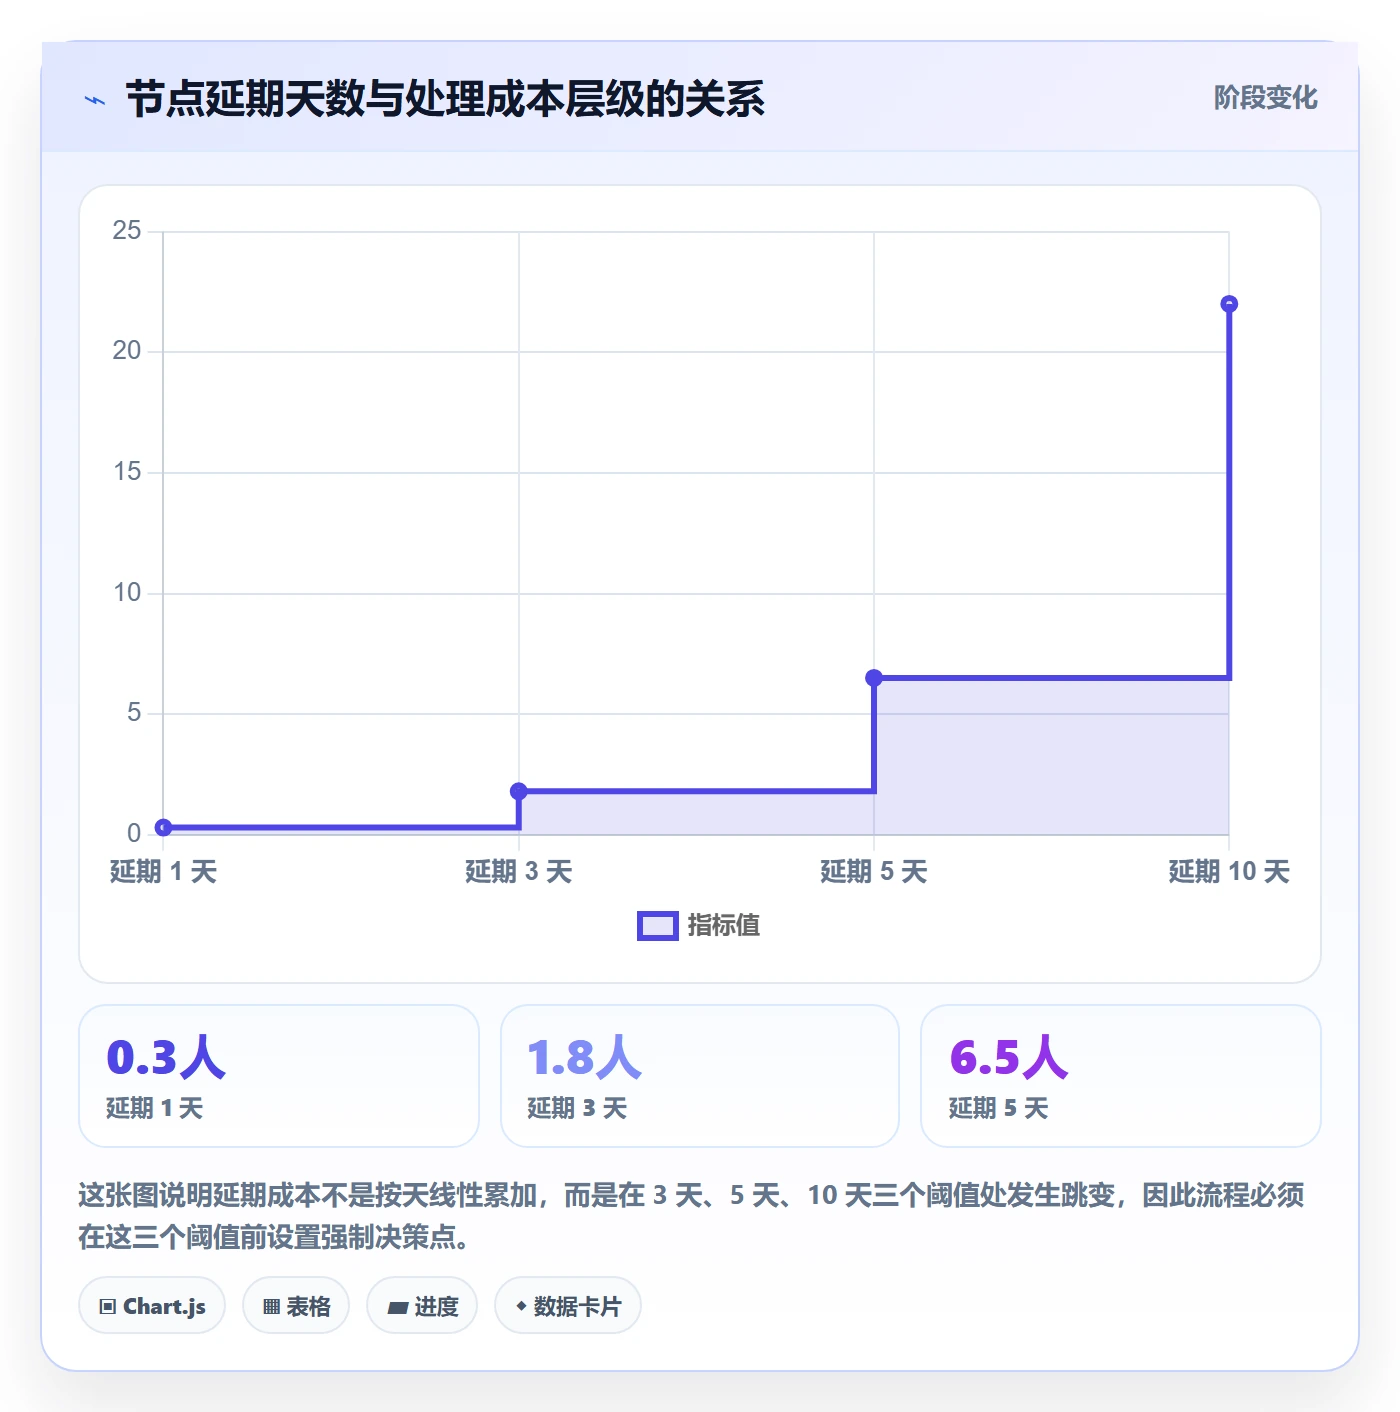1400x1412 pixels.
Task: Select the 数据卡片 tag
Action: coord(568,1306)
